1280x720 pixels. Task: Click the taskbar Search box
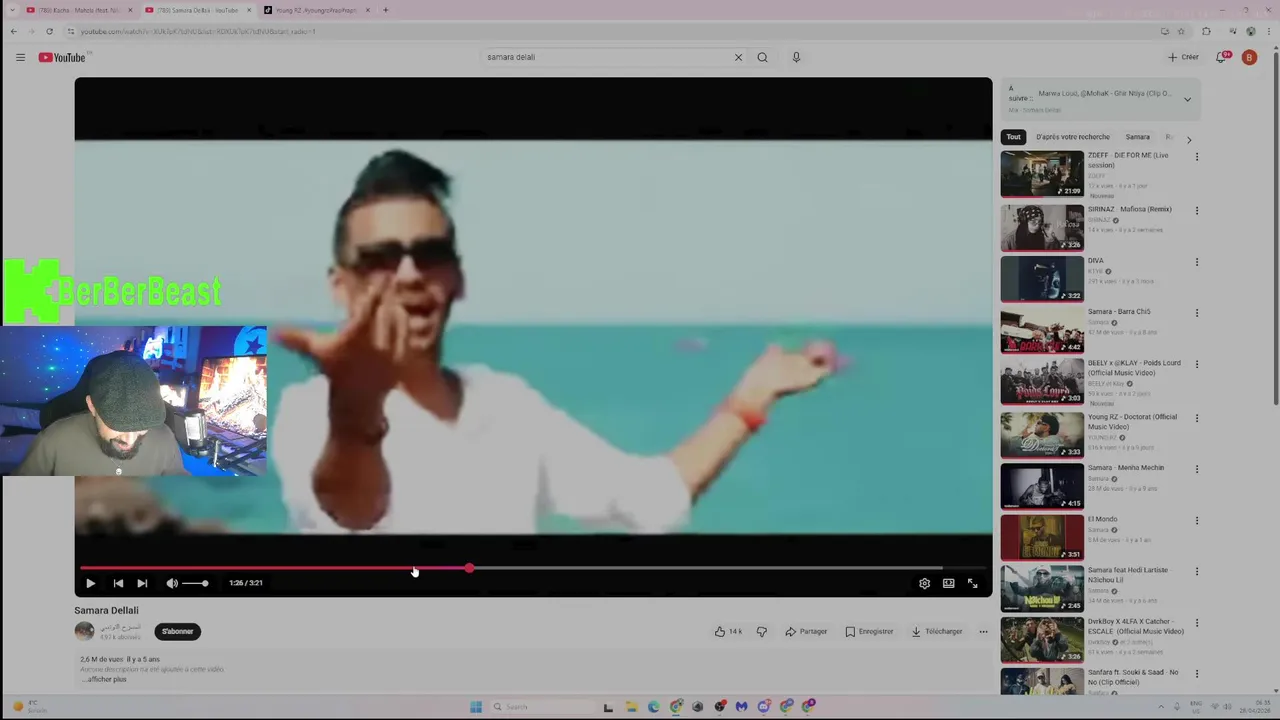[540, 707]
